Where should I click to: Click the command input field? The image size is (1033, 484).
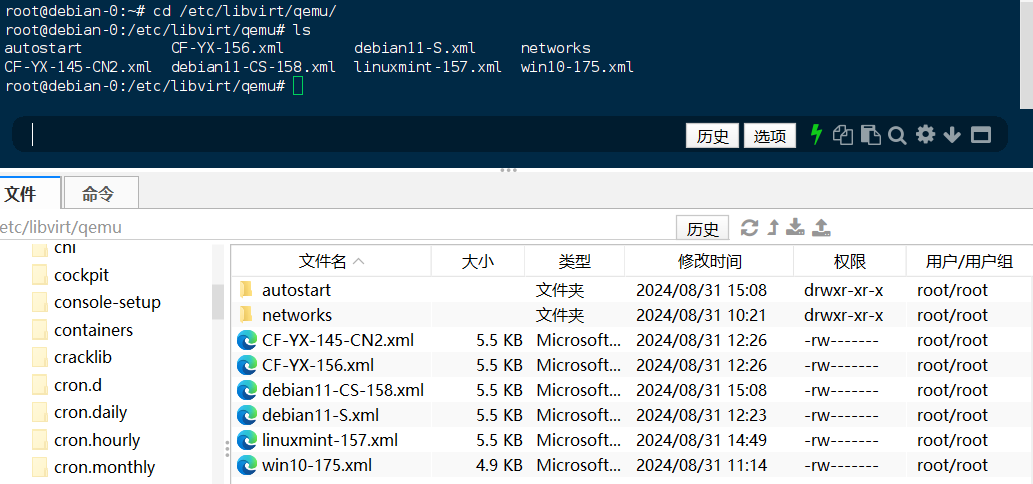350,135
